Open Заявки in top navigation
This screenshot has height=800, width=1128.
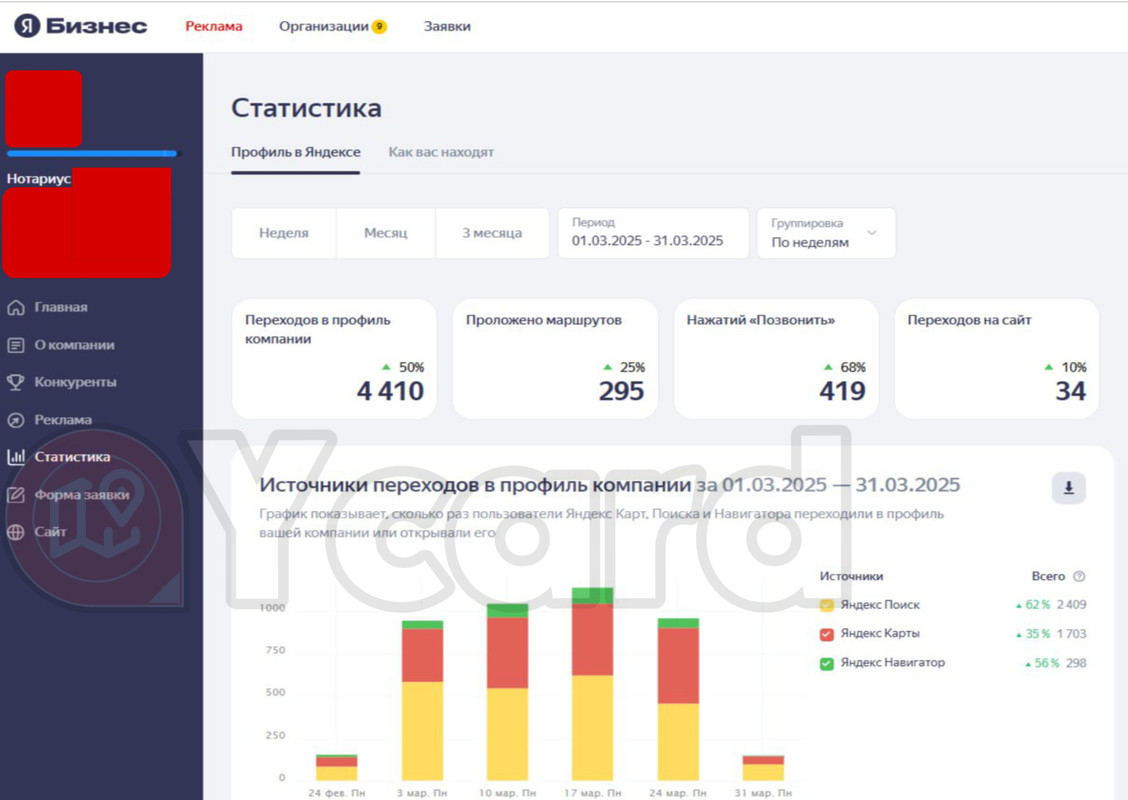447,27
